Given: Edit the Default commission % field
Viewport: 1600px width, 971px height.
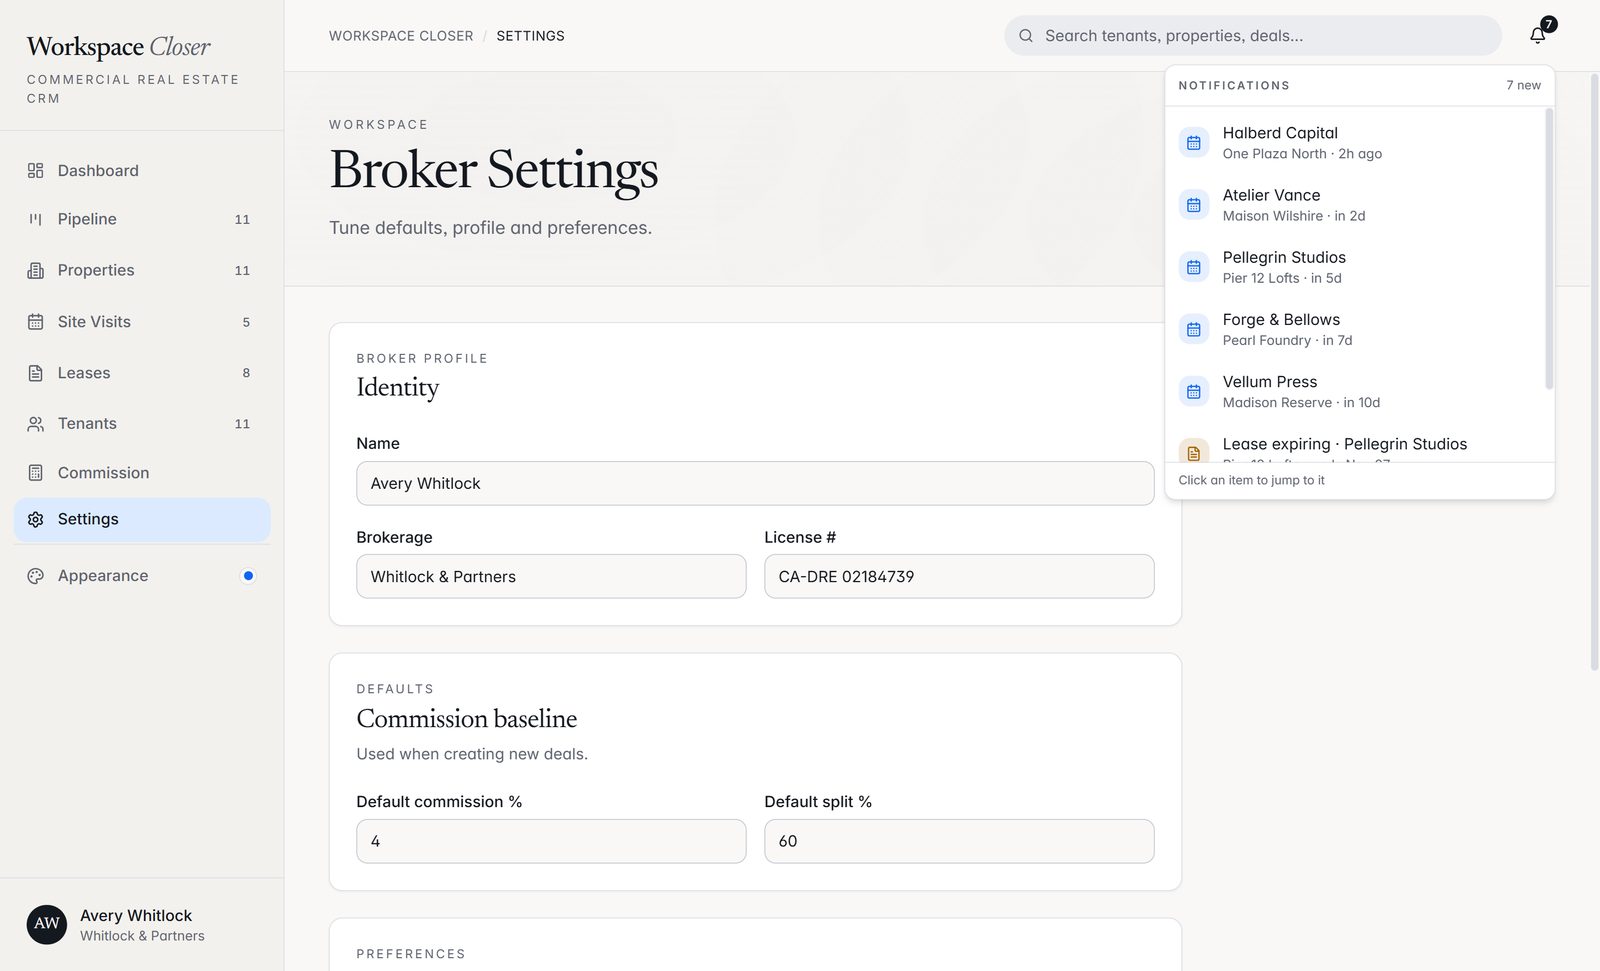Looking at the screenshot, I should pos(551,841).
